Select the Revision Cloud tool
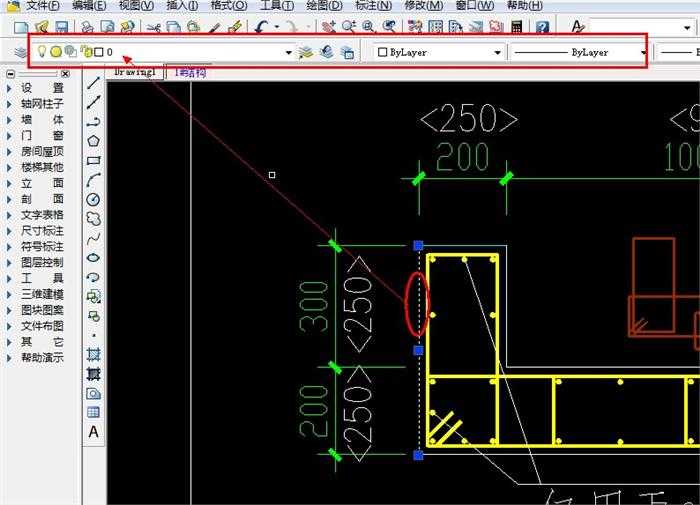700x505 pixels. 93,219
